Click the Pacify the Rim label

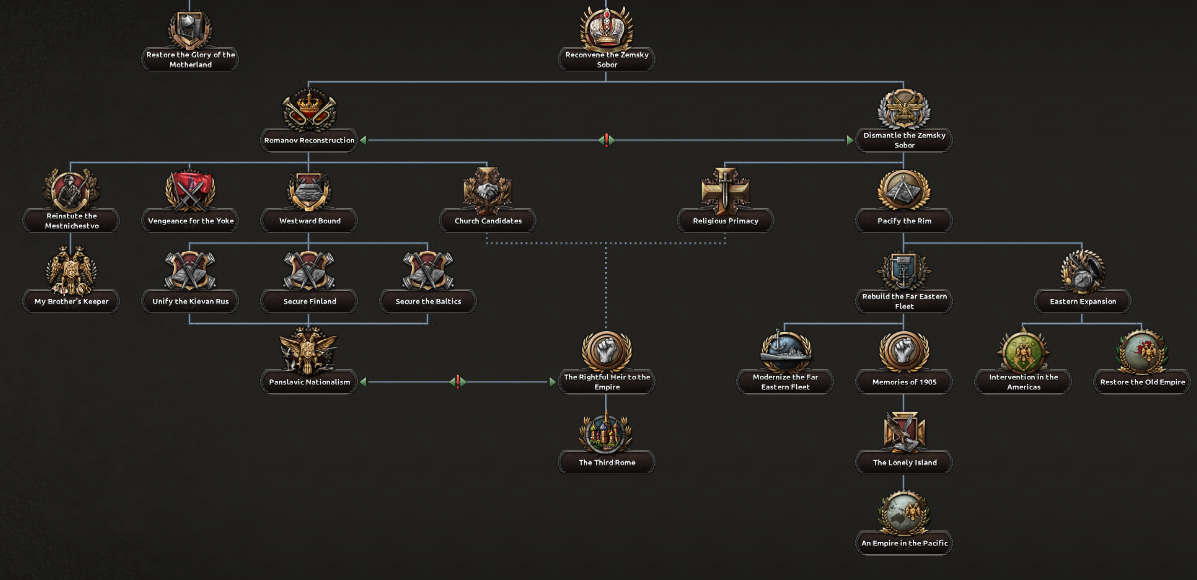click(903, 221)
